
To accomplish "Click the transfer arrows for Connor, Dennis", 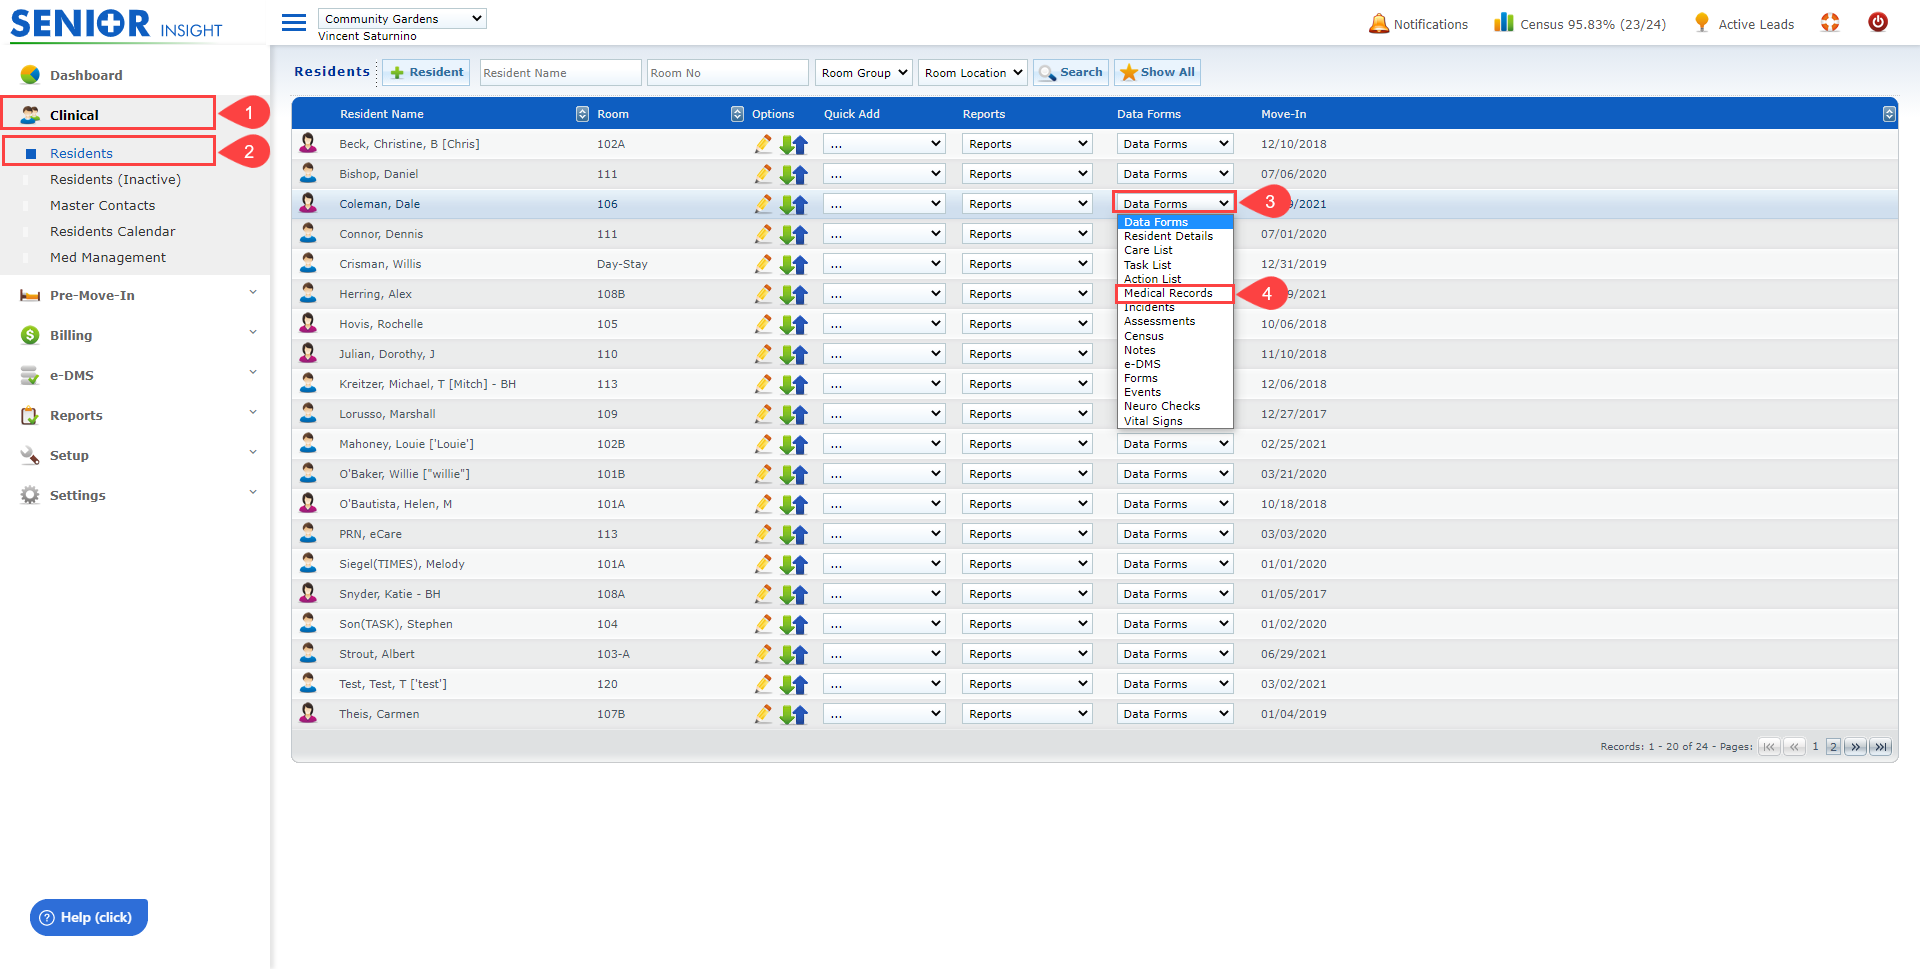I will click(x=794, y=234).
